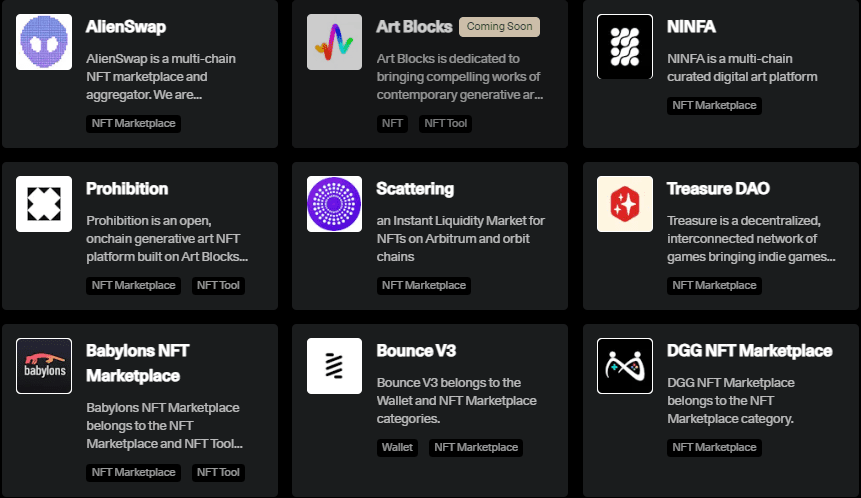861x498 pixels.
Task: Click the DGG game controller icon
Action: [x=625, y=366]
